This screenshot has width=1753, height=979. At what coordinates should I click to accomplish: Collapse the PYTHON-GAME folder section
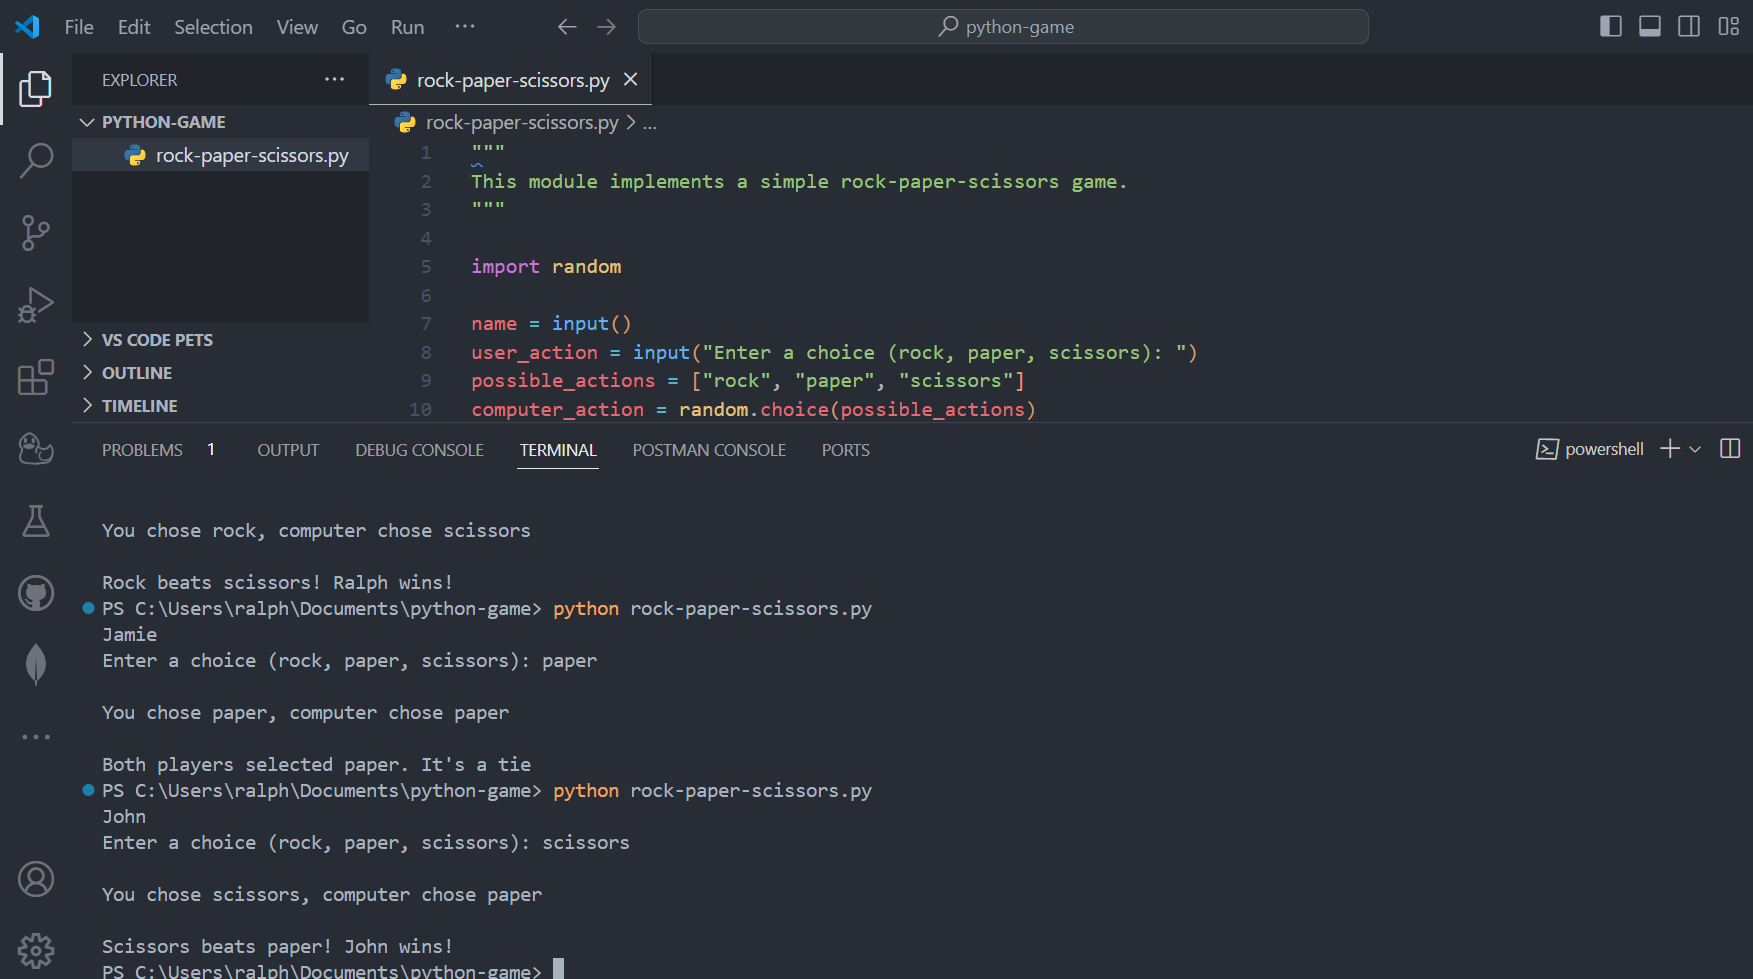pos(220,122)
